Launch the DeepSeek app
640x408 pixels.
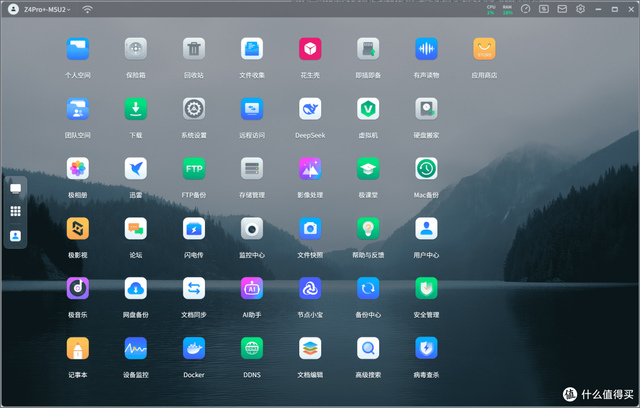310,109
